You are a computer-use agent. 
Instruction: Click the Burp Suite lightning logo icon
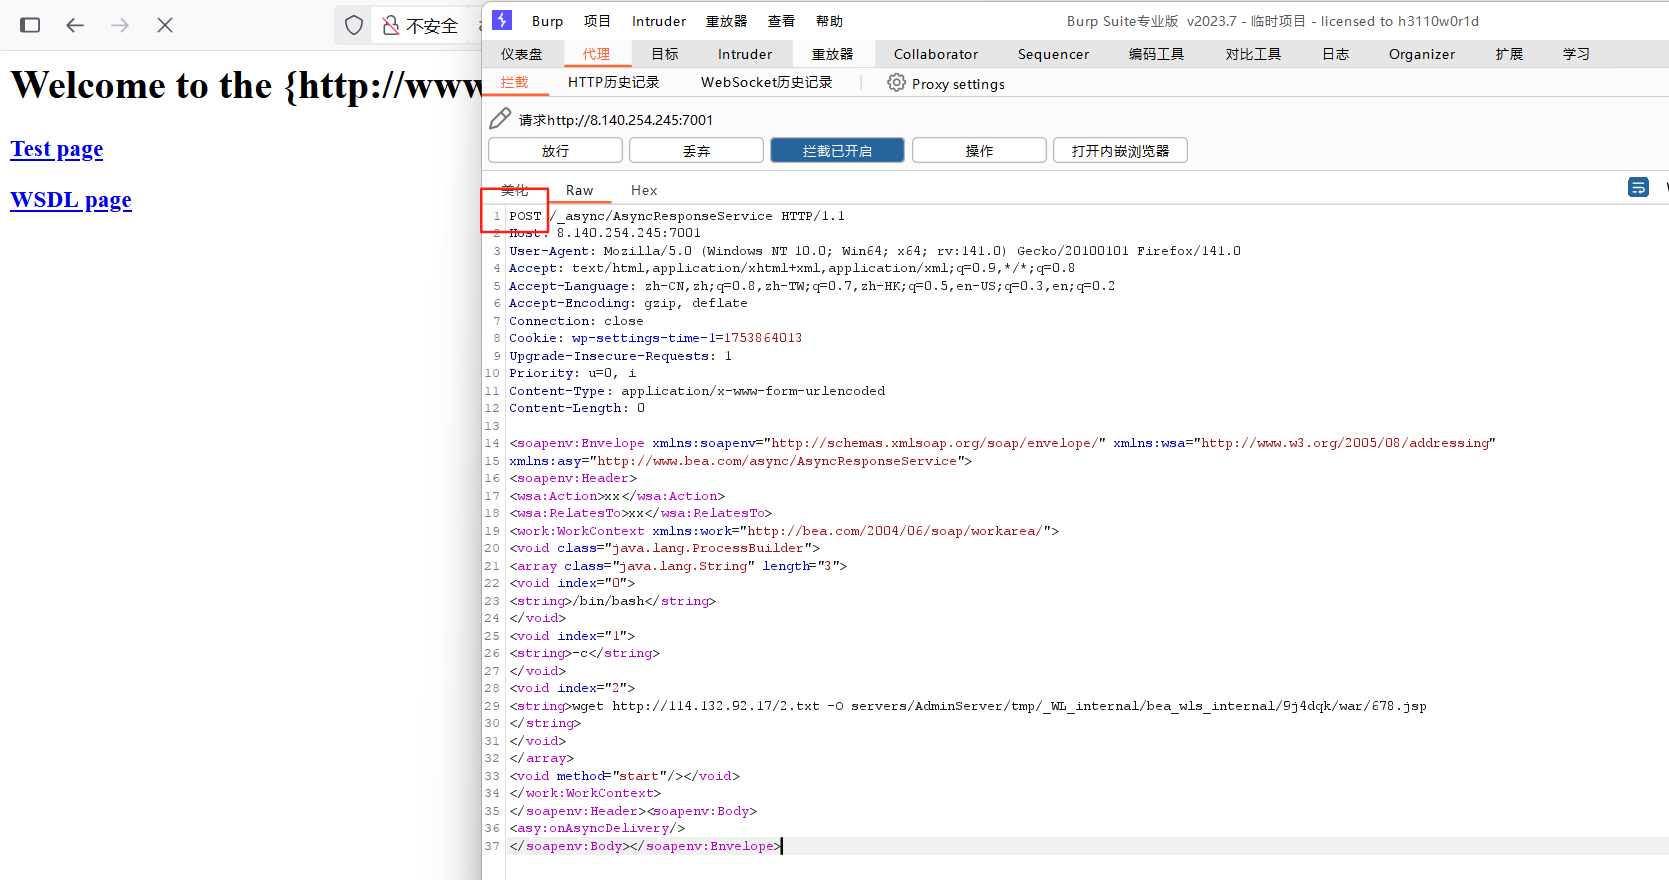tap(502, 20)
